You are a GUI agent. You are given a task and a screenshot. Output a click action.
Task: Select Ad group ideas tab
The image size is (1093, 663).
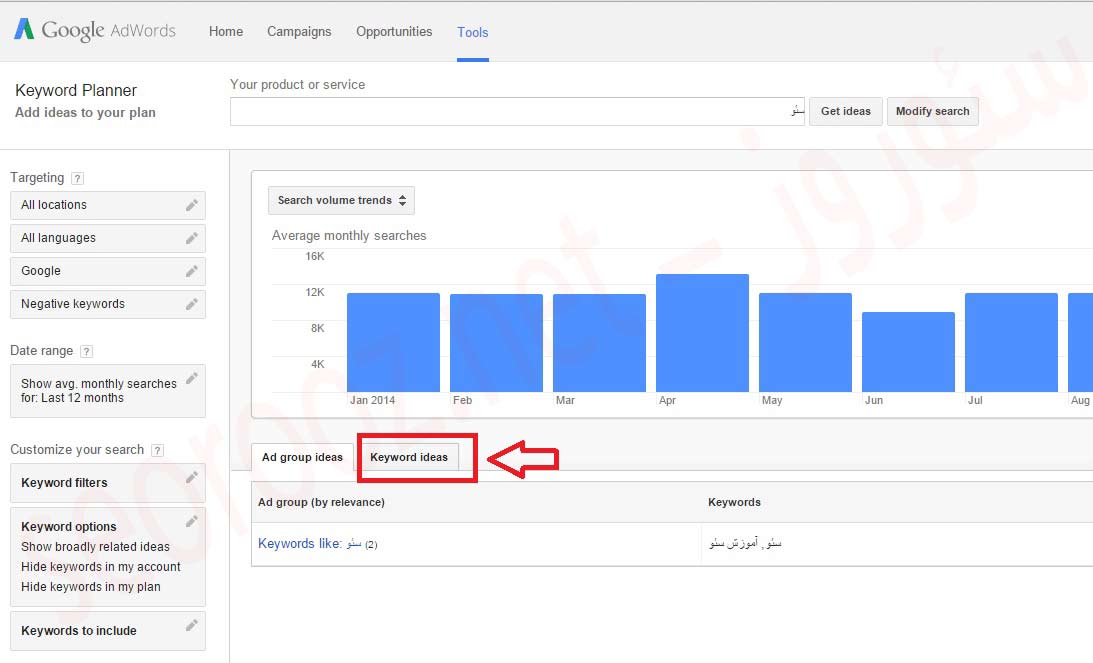302,457
